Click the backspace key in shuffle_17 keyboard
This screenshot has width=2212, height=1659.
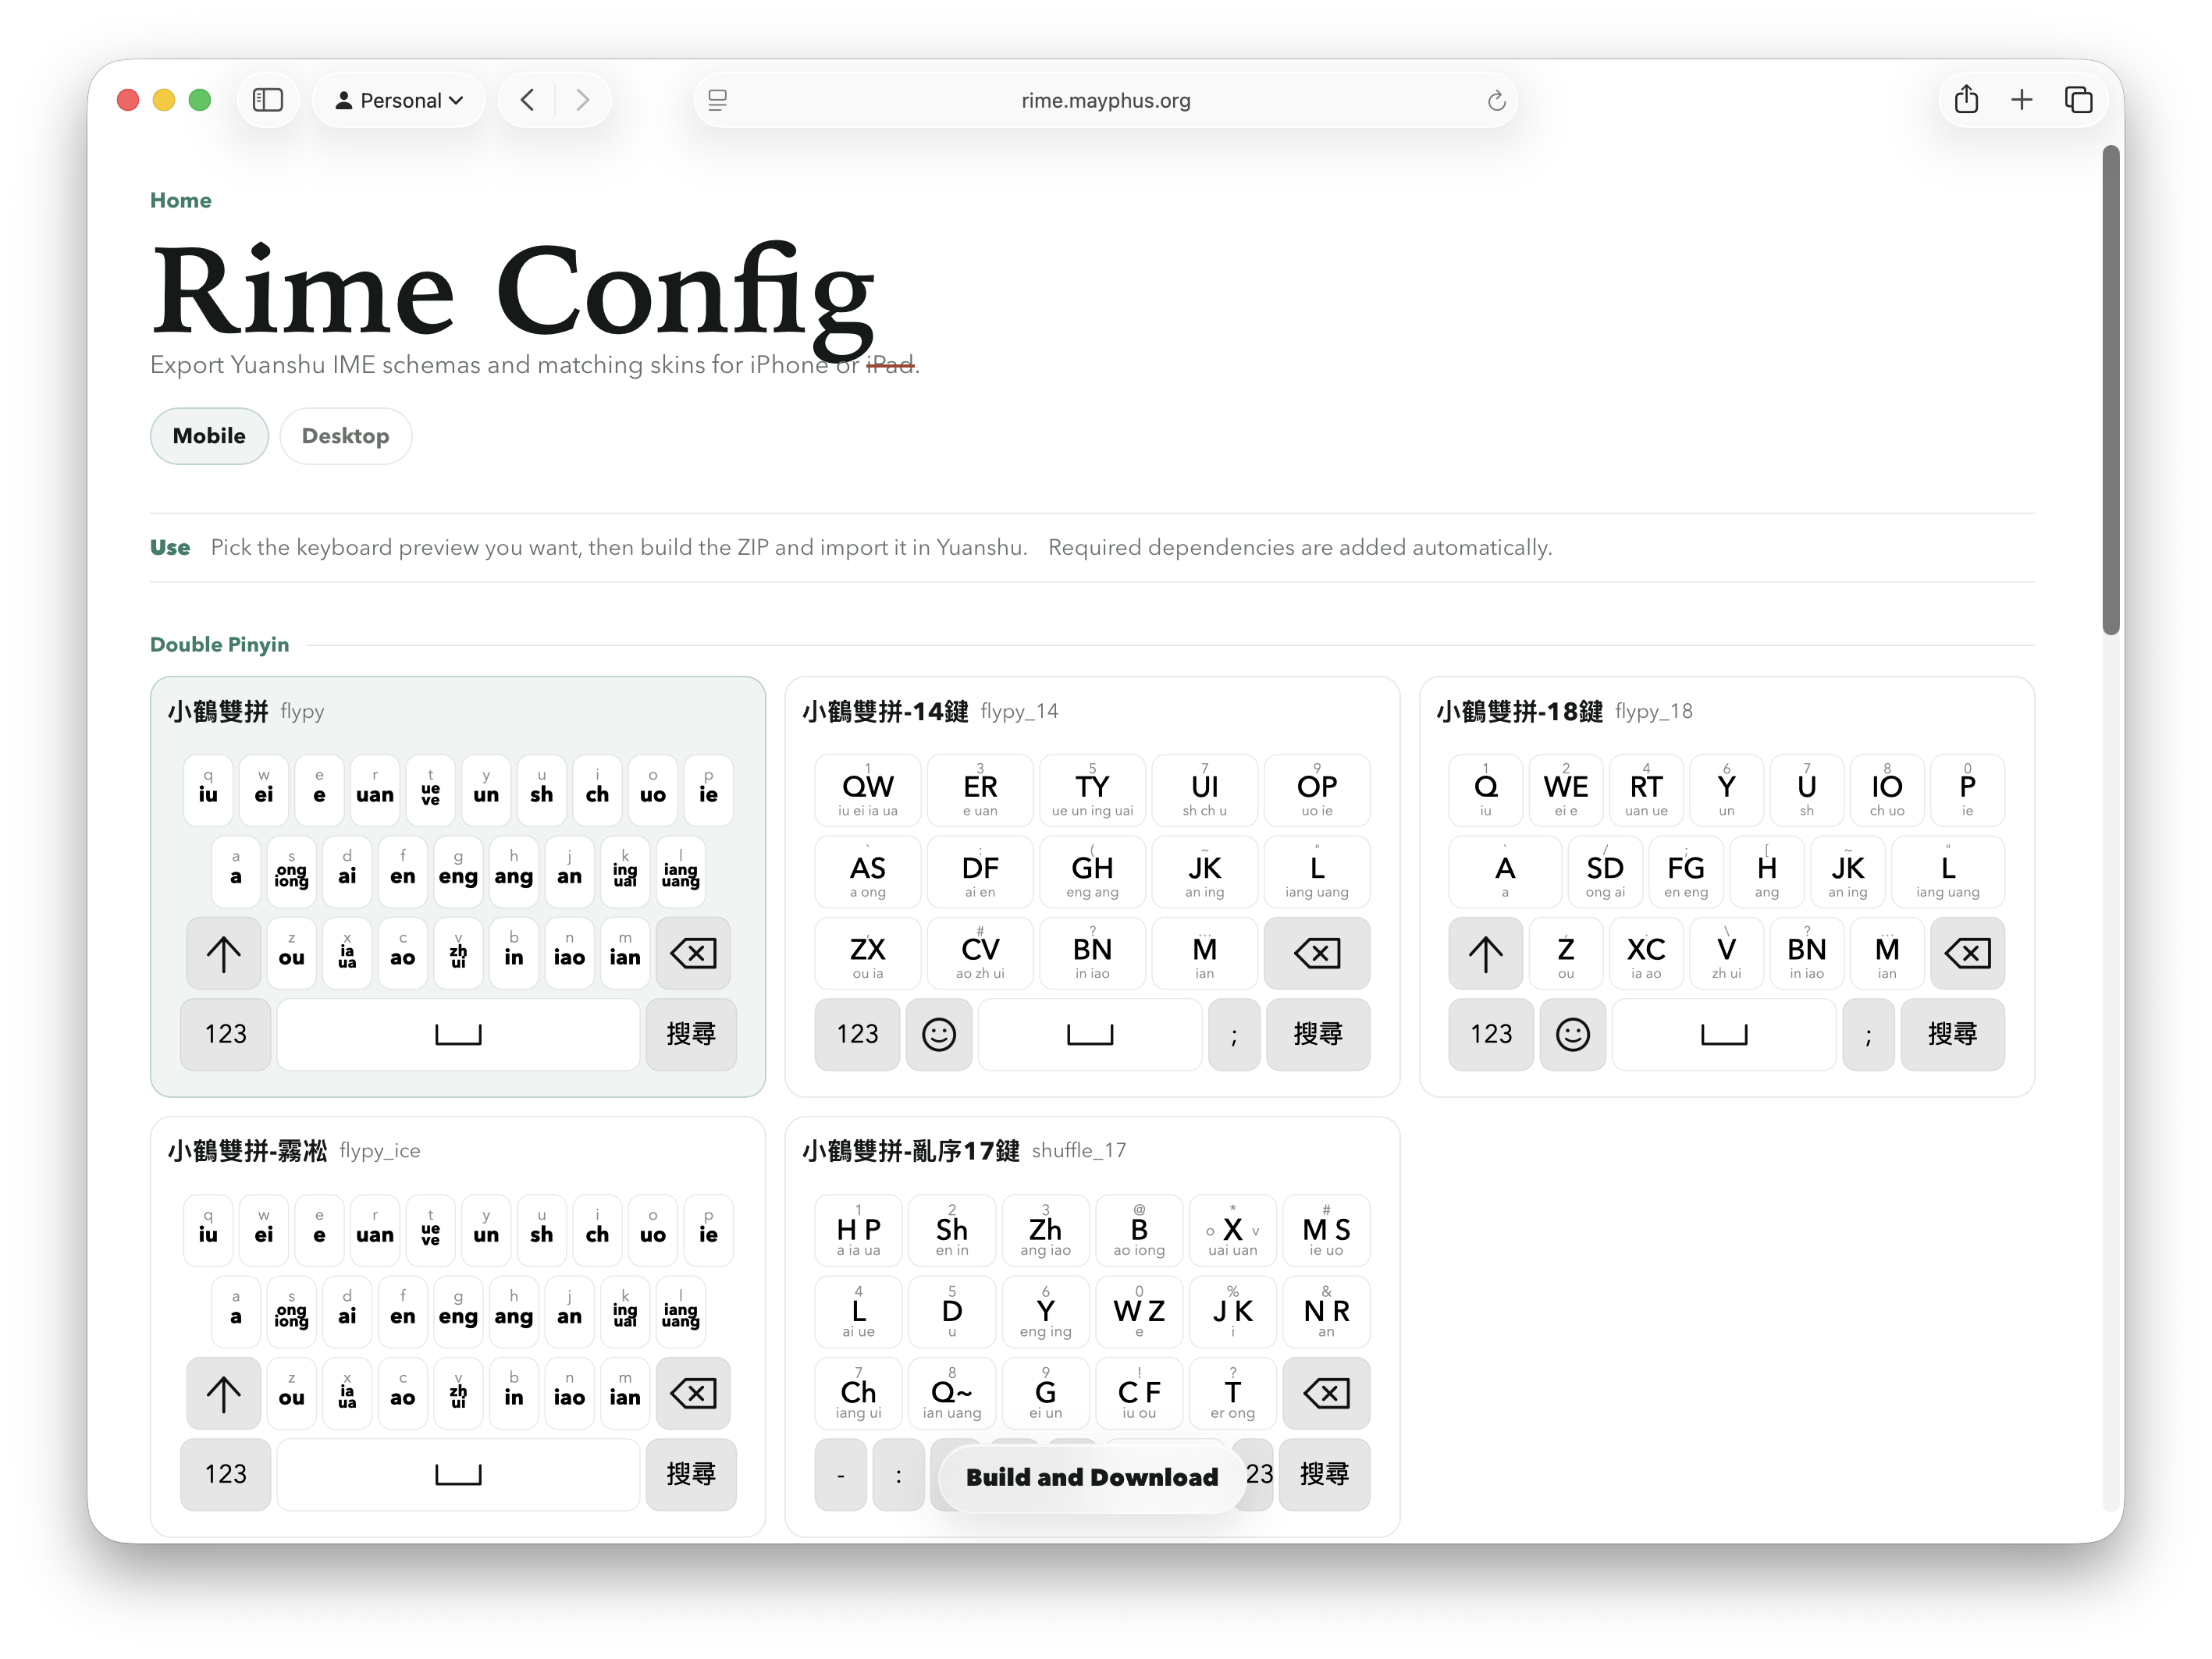pyautogui.click(x=1326, y=1393)
